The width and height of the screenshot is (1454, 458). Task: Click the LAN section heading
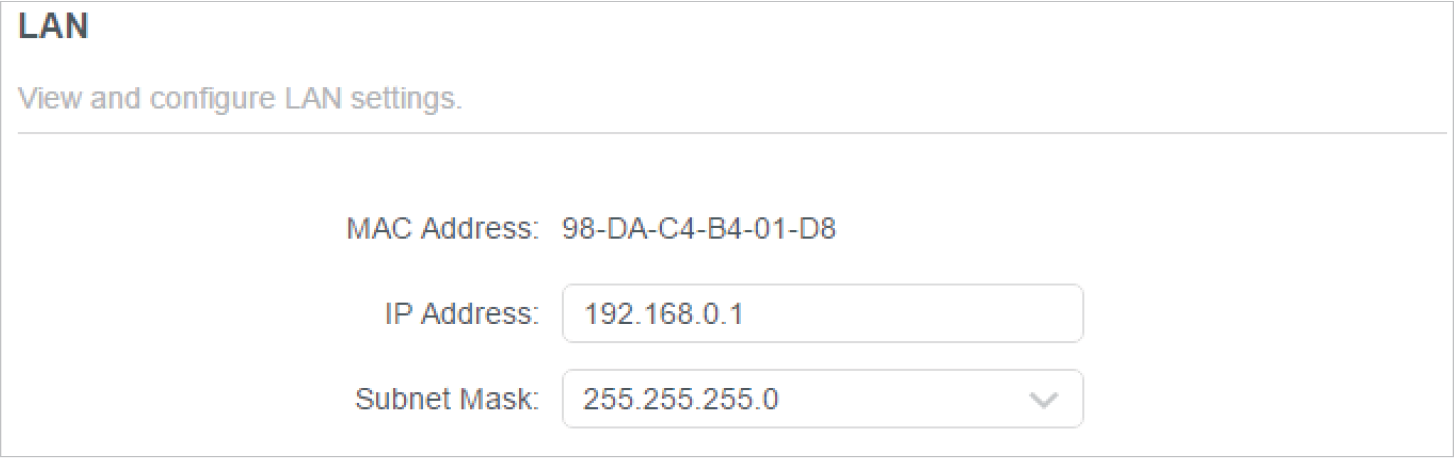pos(54,28)
